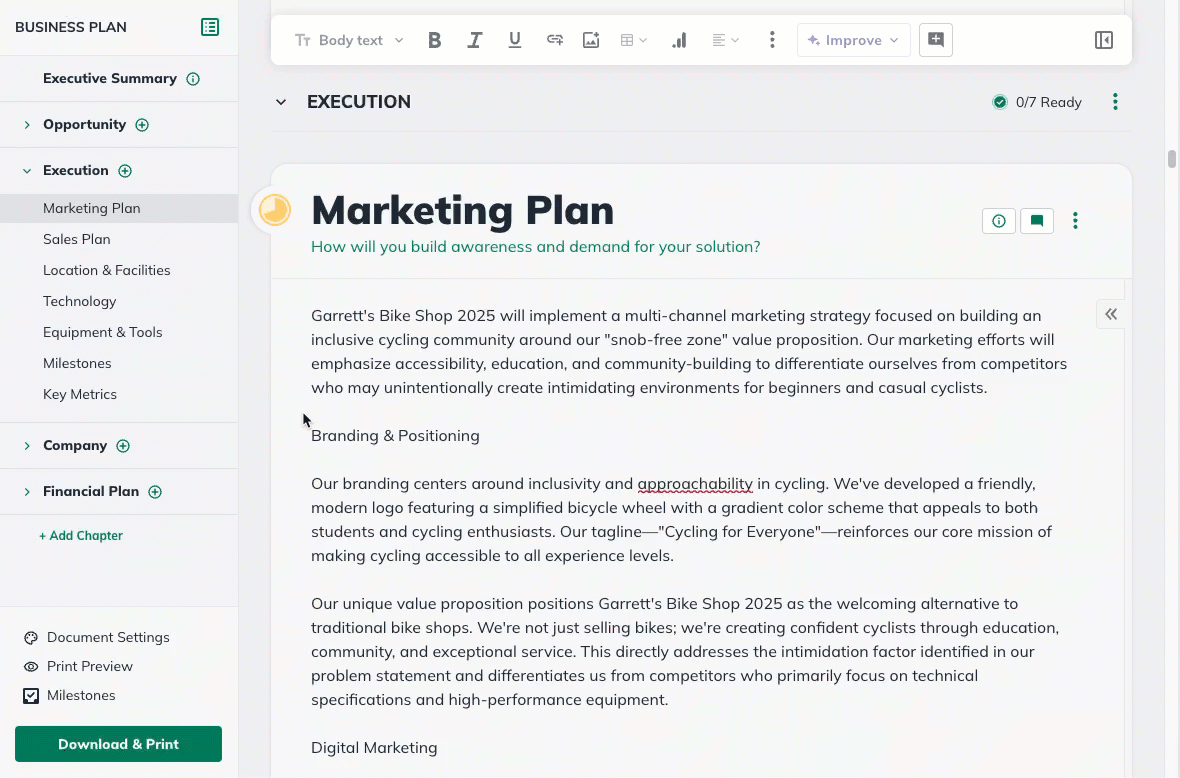
Task: Click the + Add Chapter link
Action: point(81,535)
